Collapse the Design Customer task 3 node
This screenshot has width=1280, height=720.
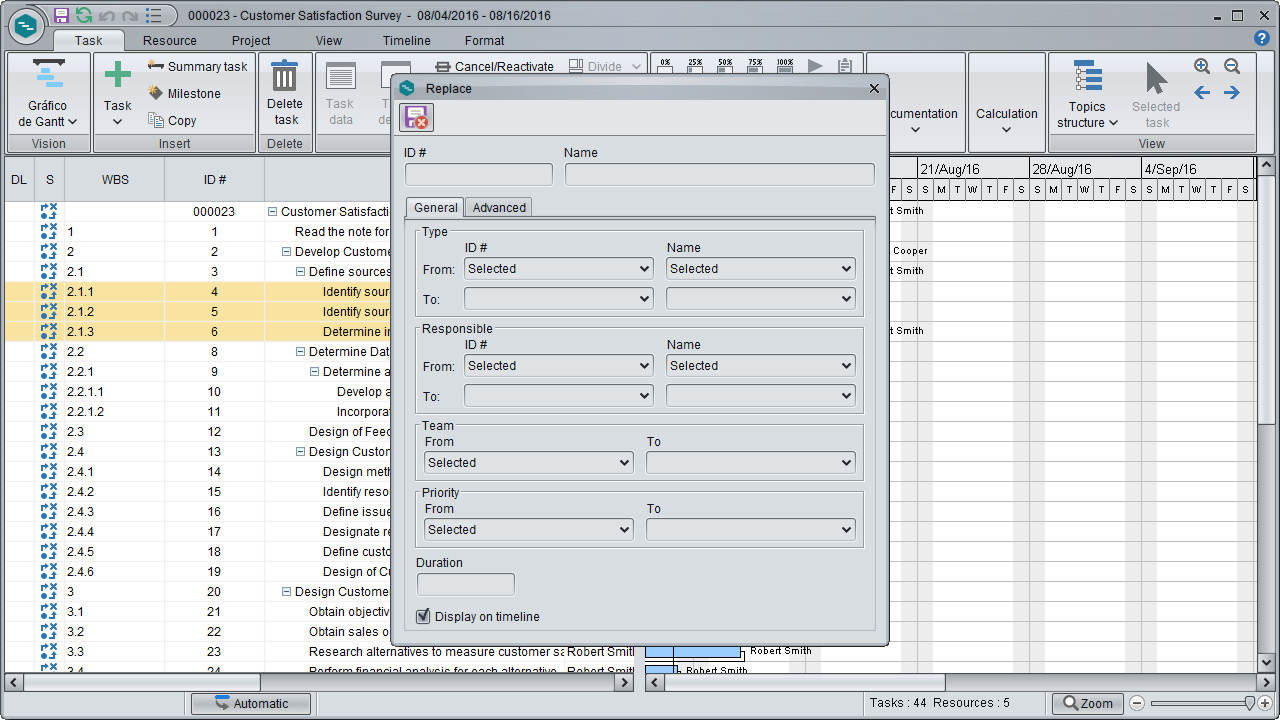tap(286, 591)
